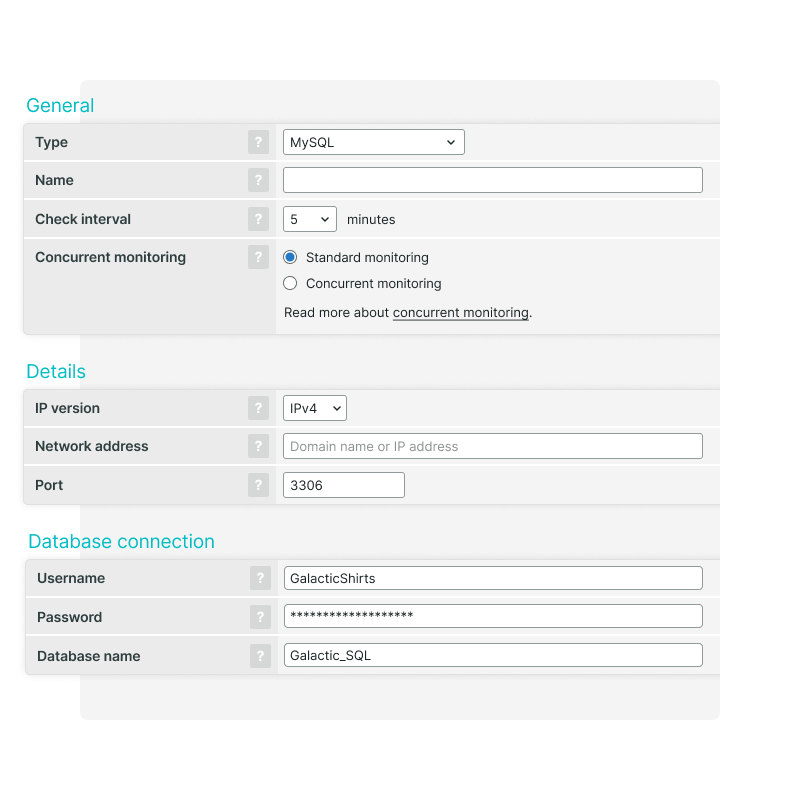Open the Type dropdown showing MySQL

[x=373, y=142]
